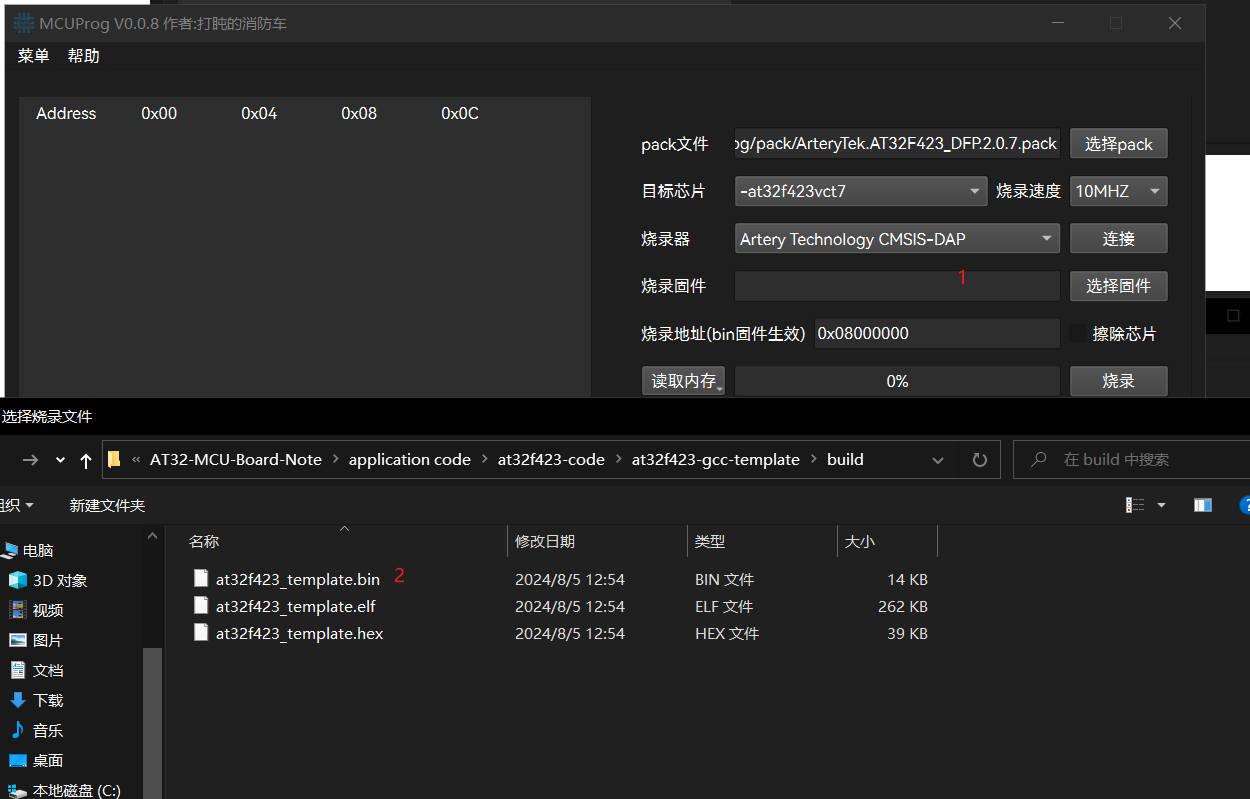1250x799 pixels.
Task: Click the change view icon
Action: tap(1135, 506)
